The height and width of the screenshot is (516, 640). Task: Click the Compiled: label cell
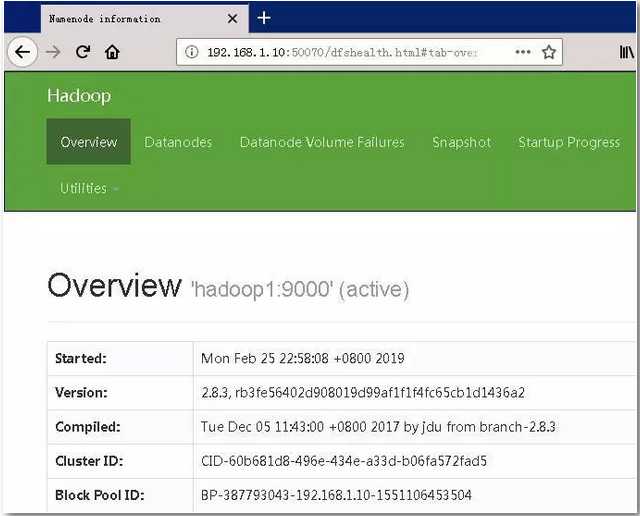pos(120,427)
